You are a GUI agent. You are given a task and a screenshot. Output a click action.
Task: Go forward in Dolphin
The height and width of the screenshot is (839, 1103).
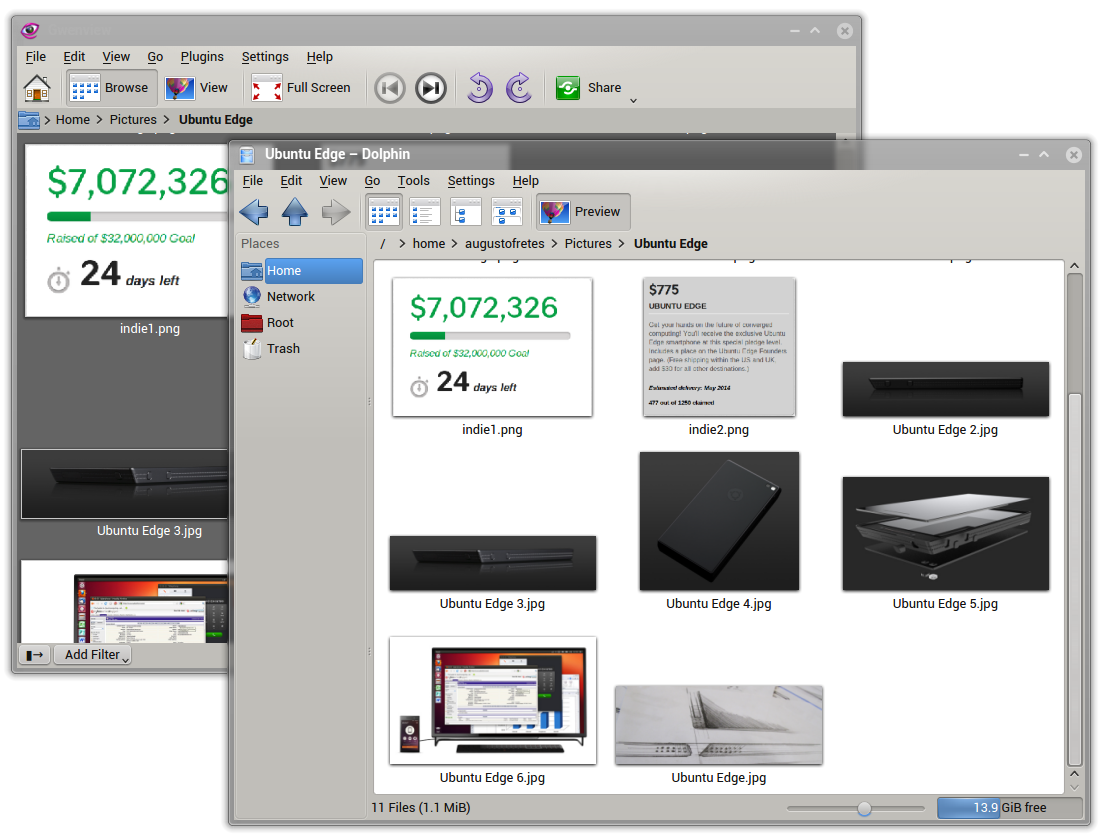(x=336, y=212)
